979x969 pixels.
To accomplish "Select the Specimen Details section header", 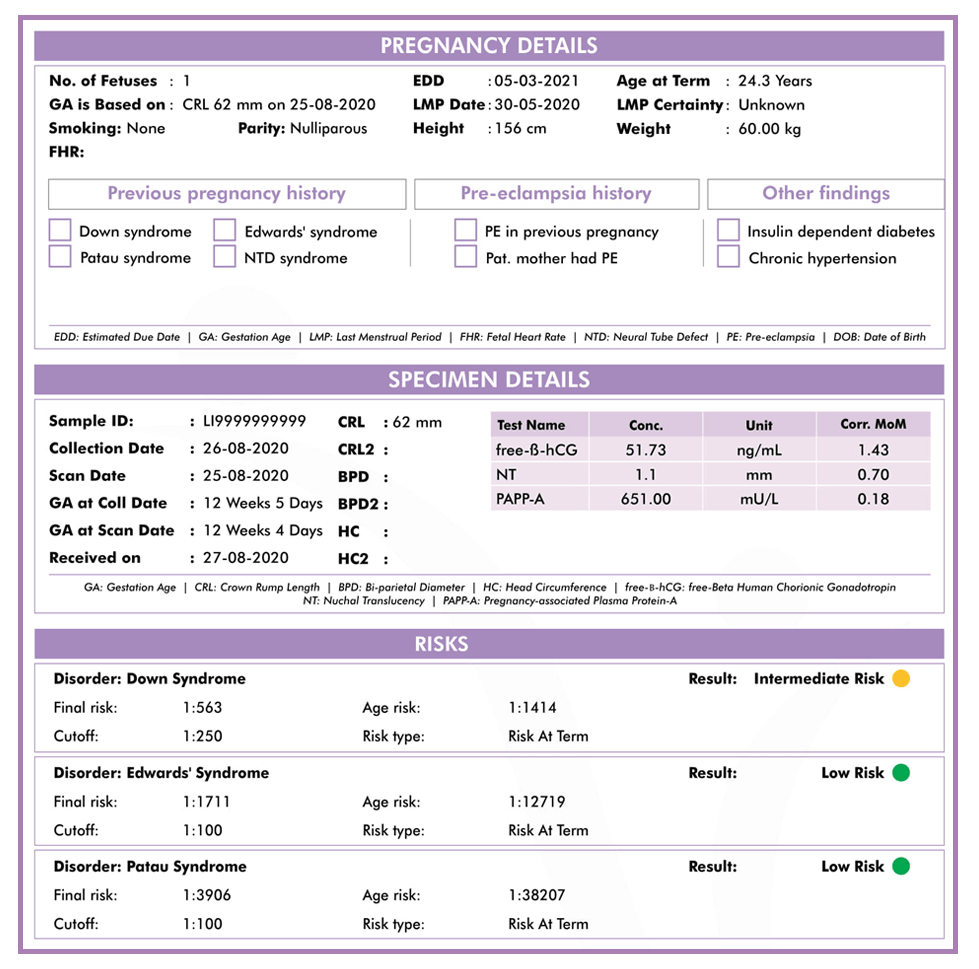I will (x=489, y=380).
